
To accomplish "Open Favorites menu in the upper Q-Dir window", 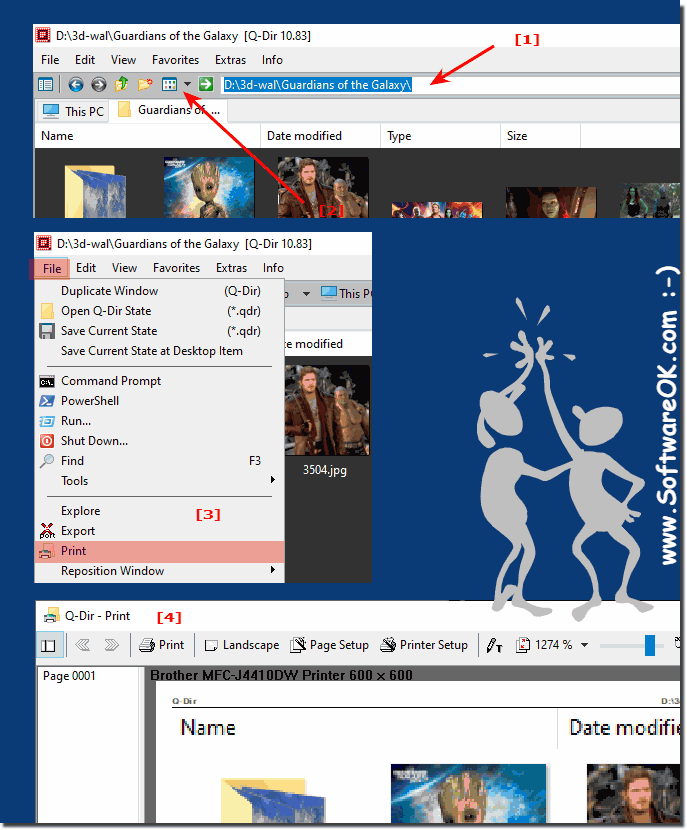I will (175, 60).
